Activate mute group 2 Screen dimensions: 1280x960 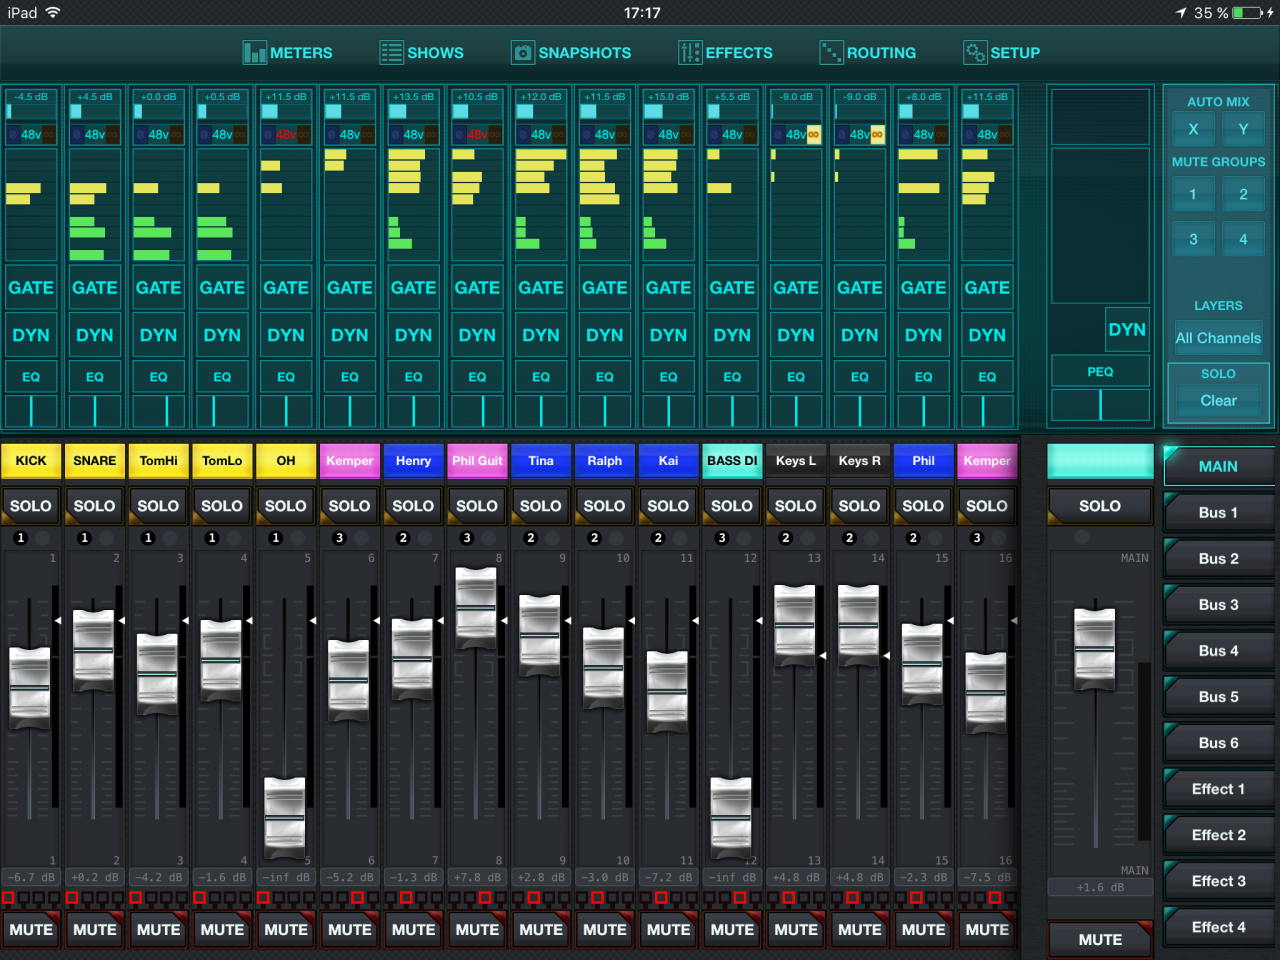1243,194
